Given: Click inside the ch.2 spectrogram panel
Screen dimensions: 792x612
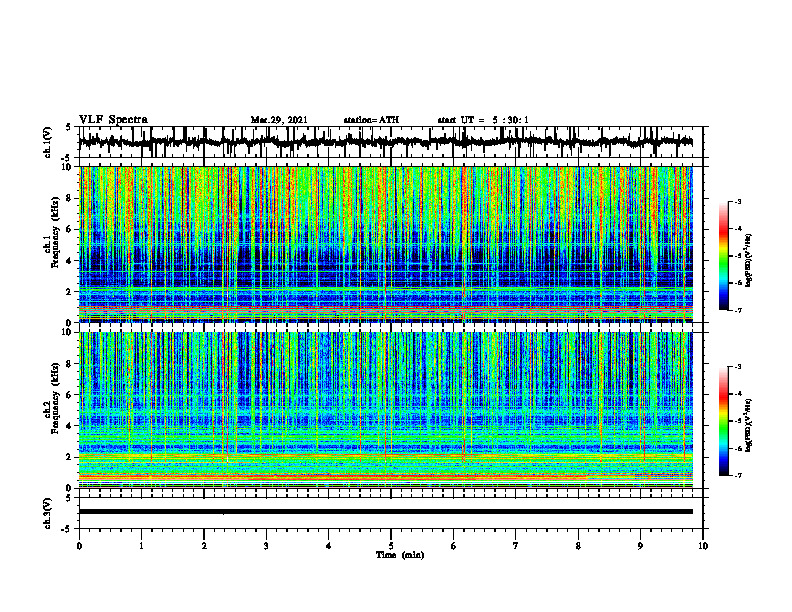Looking at the screenshot, I should click(386, 410).
